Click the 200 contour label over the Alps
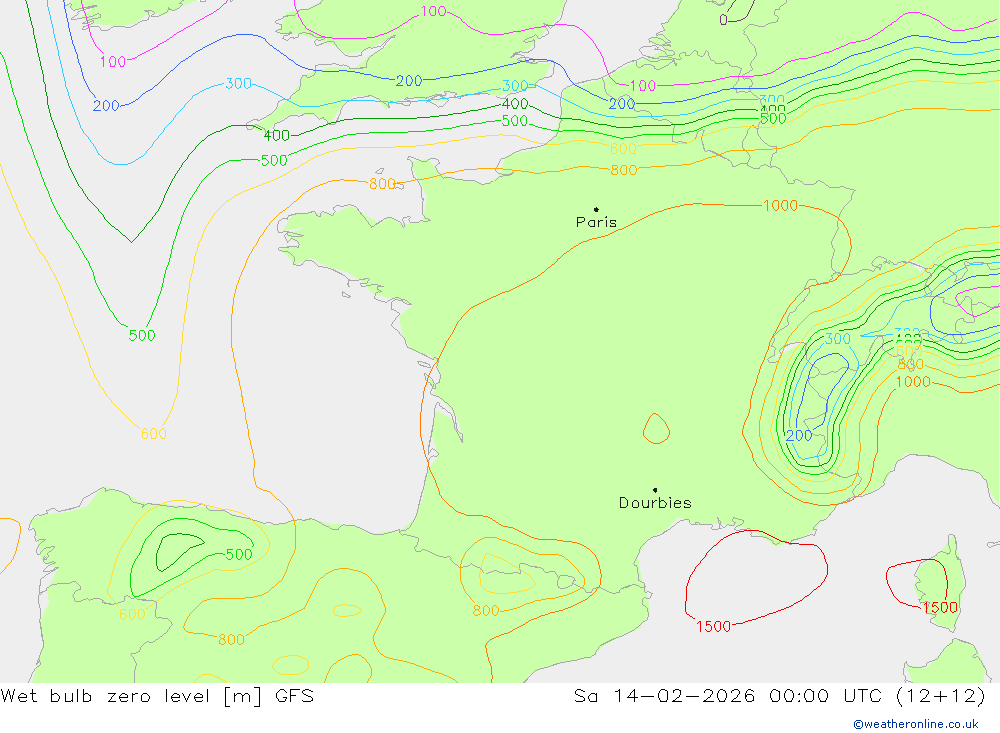 799,436
